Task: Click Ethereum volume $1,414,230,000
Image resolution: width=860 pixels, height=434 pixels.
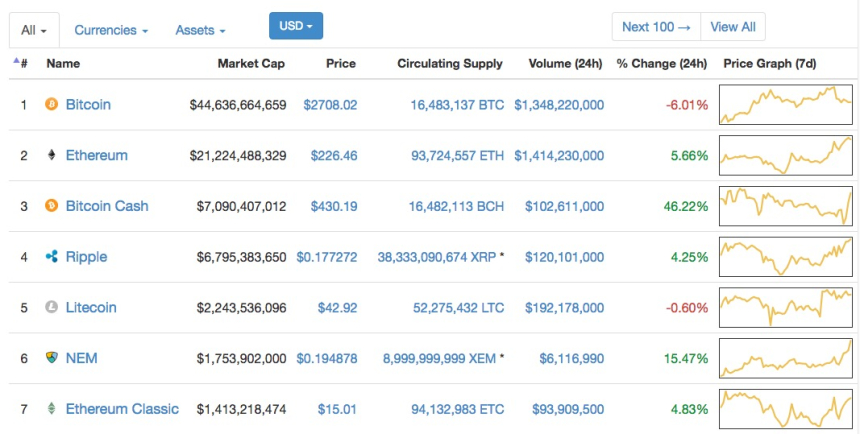Action: tap(559, 156)
